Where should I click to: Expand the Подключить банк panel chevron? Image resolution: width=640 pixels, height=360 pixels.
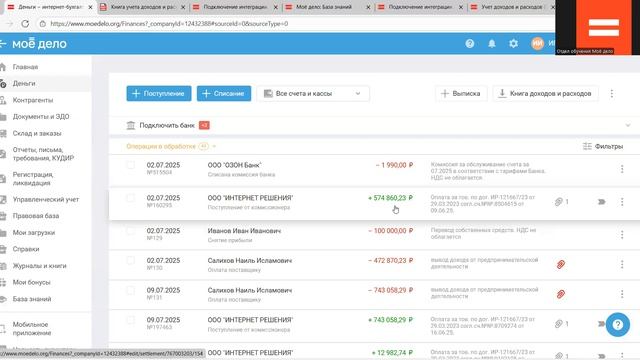[628, 125]
